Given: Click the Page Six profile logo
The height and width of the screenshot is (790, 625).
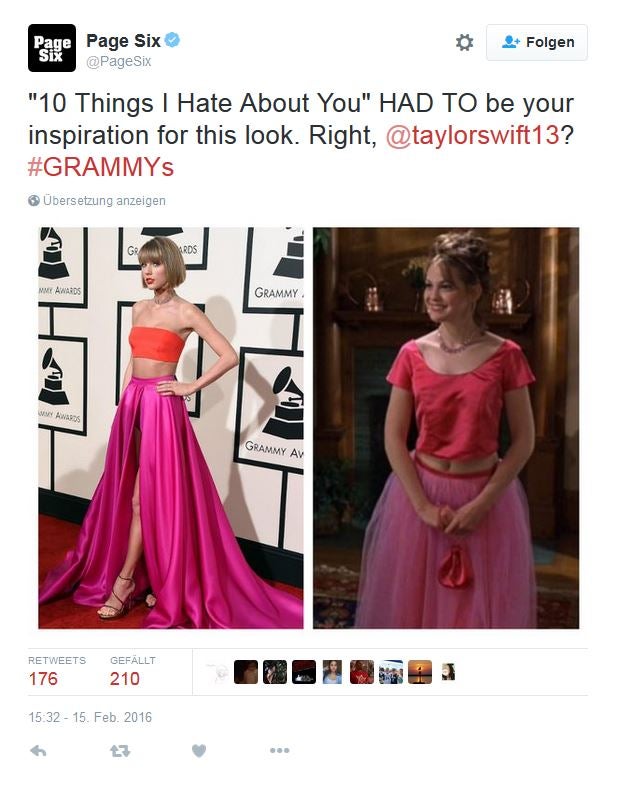Looking at the screenshot, I should click(52, 48).
